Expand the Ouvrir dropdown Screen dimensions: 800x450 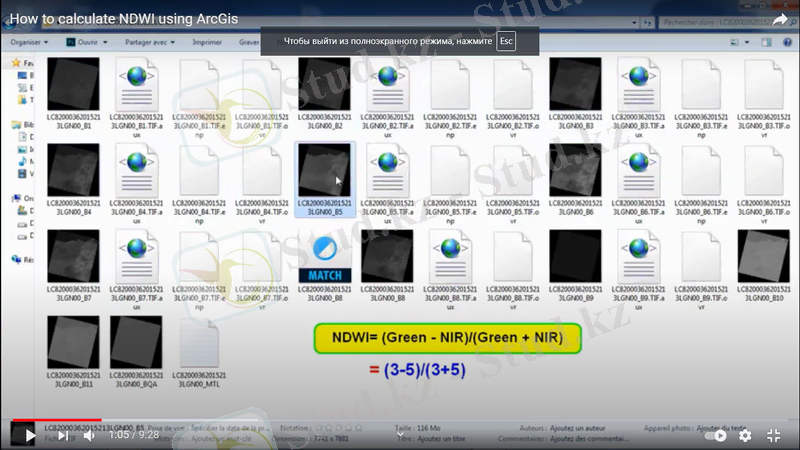coord(90,43)
